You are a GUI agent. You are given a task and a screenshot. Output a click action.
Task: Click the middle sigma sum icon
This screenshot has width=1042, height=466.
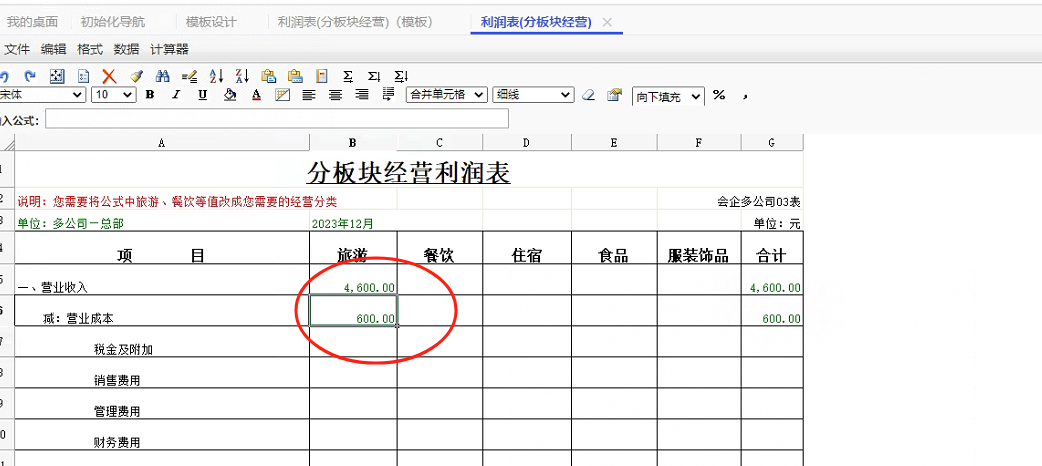[374, 76]
